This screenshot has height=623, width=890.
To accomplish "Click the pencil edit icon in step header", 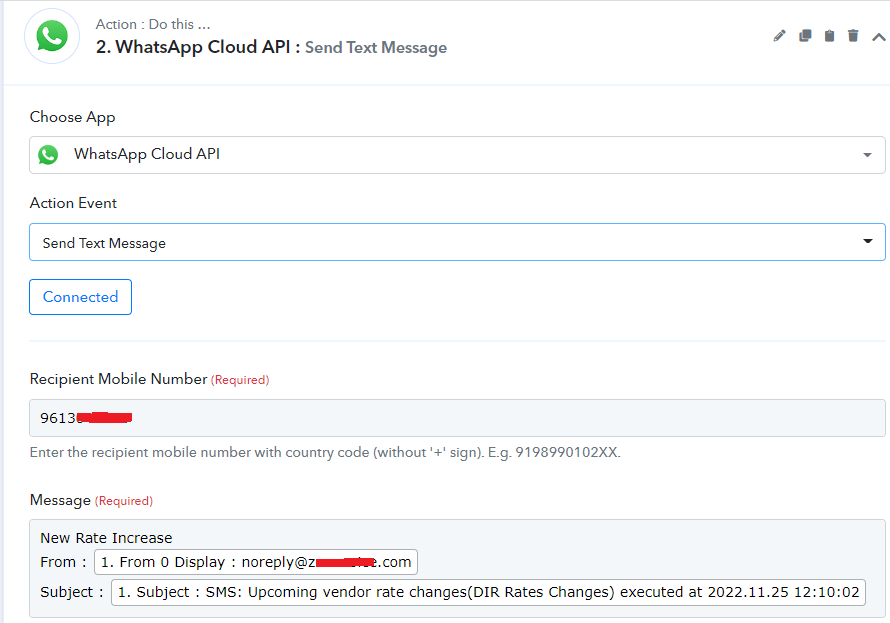I will point(779,36).
